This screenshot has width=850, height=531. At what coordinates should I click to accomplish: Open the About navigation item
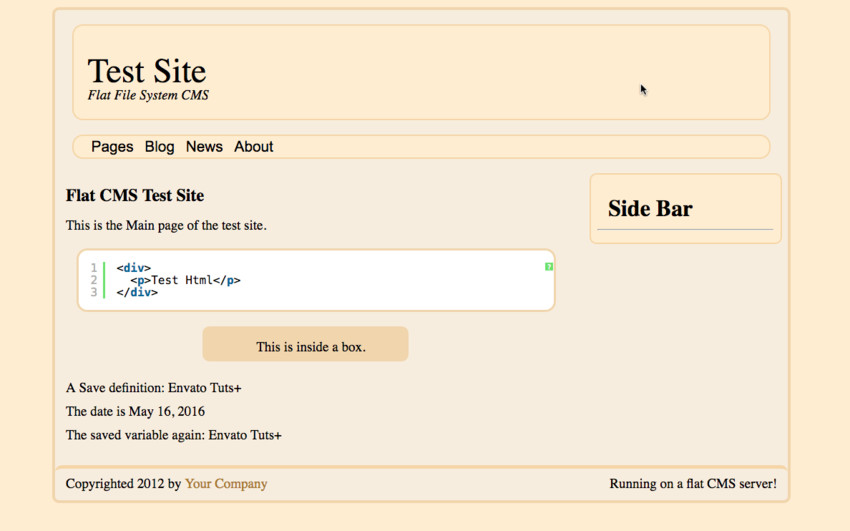coord(254,147)
